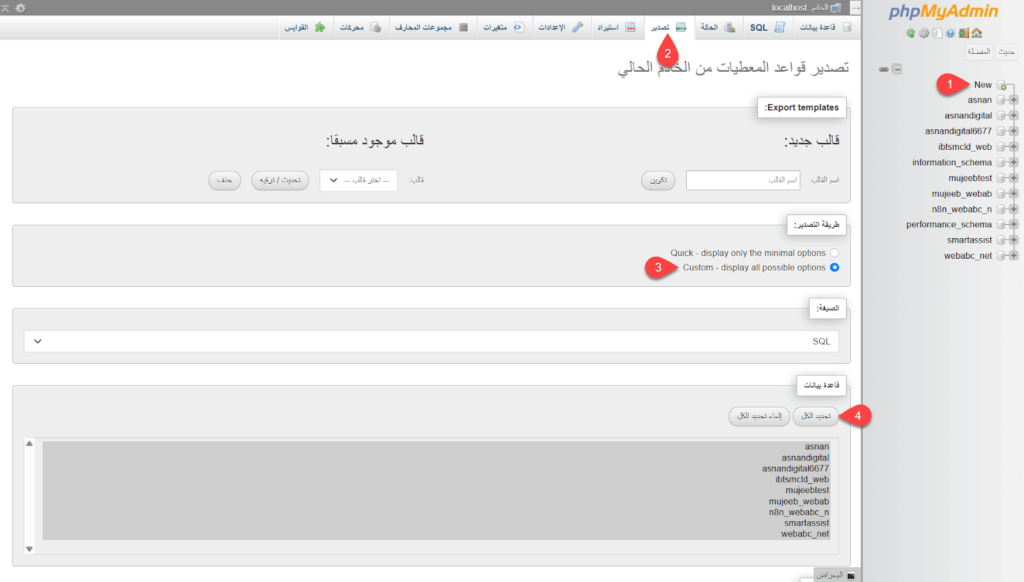This screenshot has width=1024, height=582.
Task: Click the Variables tab icon
Action: click(518, 27)
